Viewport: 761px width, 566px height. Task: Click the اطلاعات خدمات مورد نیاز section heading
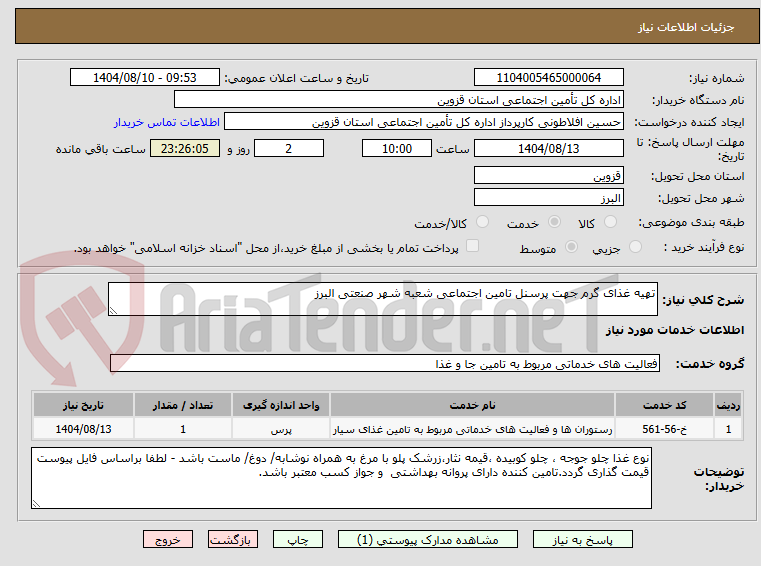[675, 330]
